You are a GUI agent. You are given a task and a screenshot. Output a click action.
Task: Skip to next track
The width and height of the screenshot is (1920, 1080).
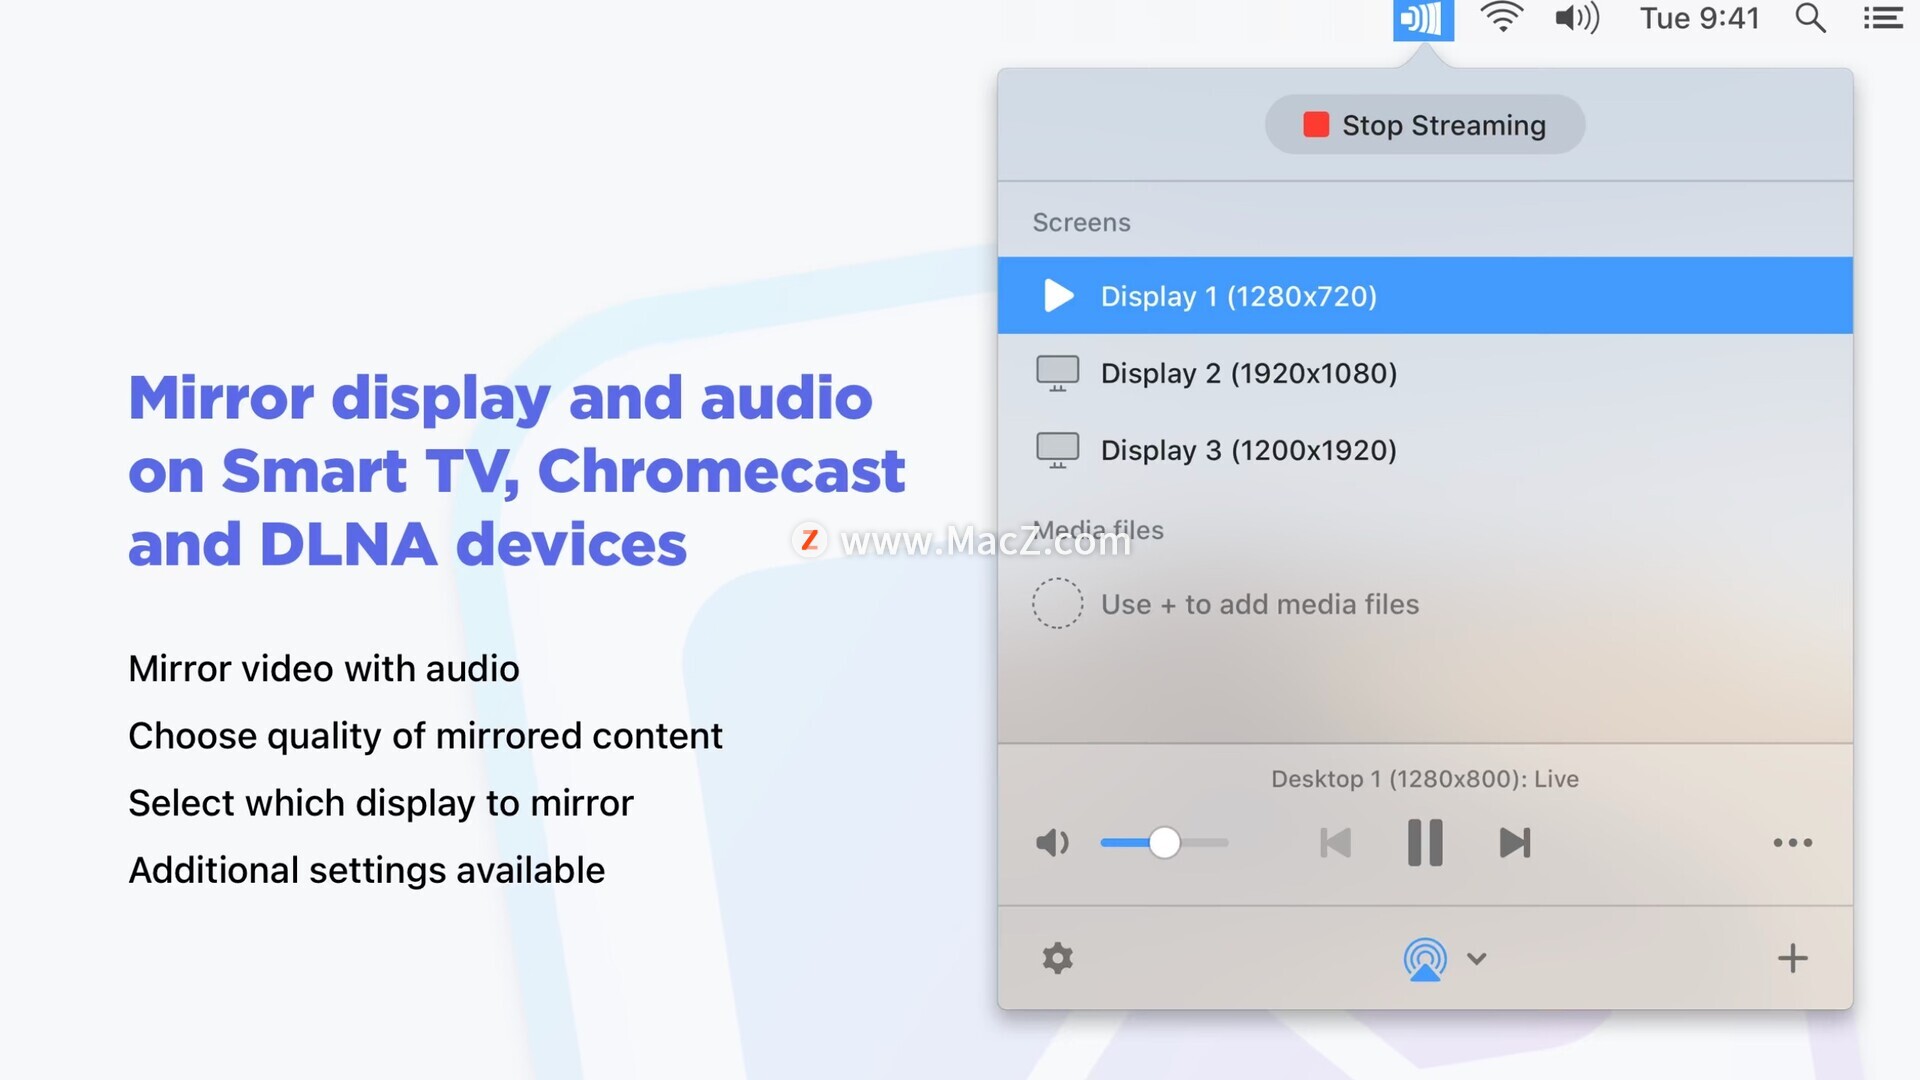click(x=1515, y=843)
